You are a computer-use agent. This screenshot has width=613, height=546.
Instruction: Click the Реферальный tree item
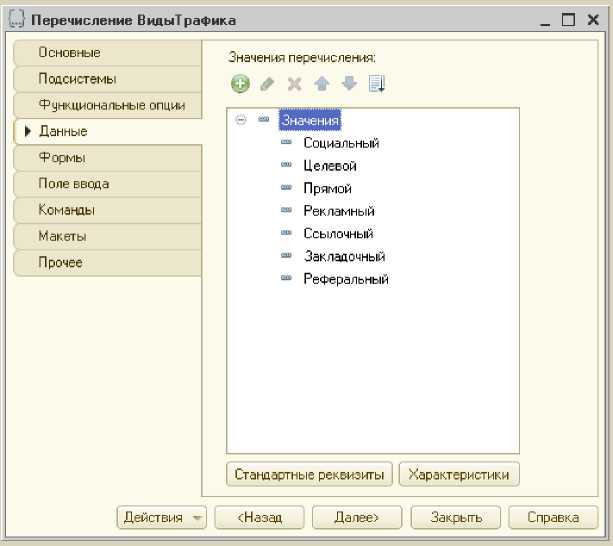click(x=346, y=279)
